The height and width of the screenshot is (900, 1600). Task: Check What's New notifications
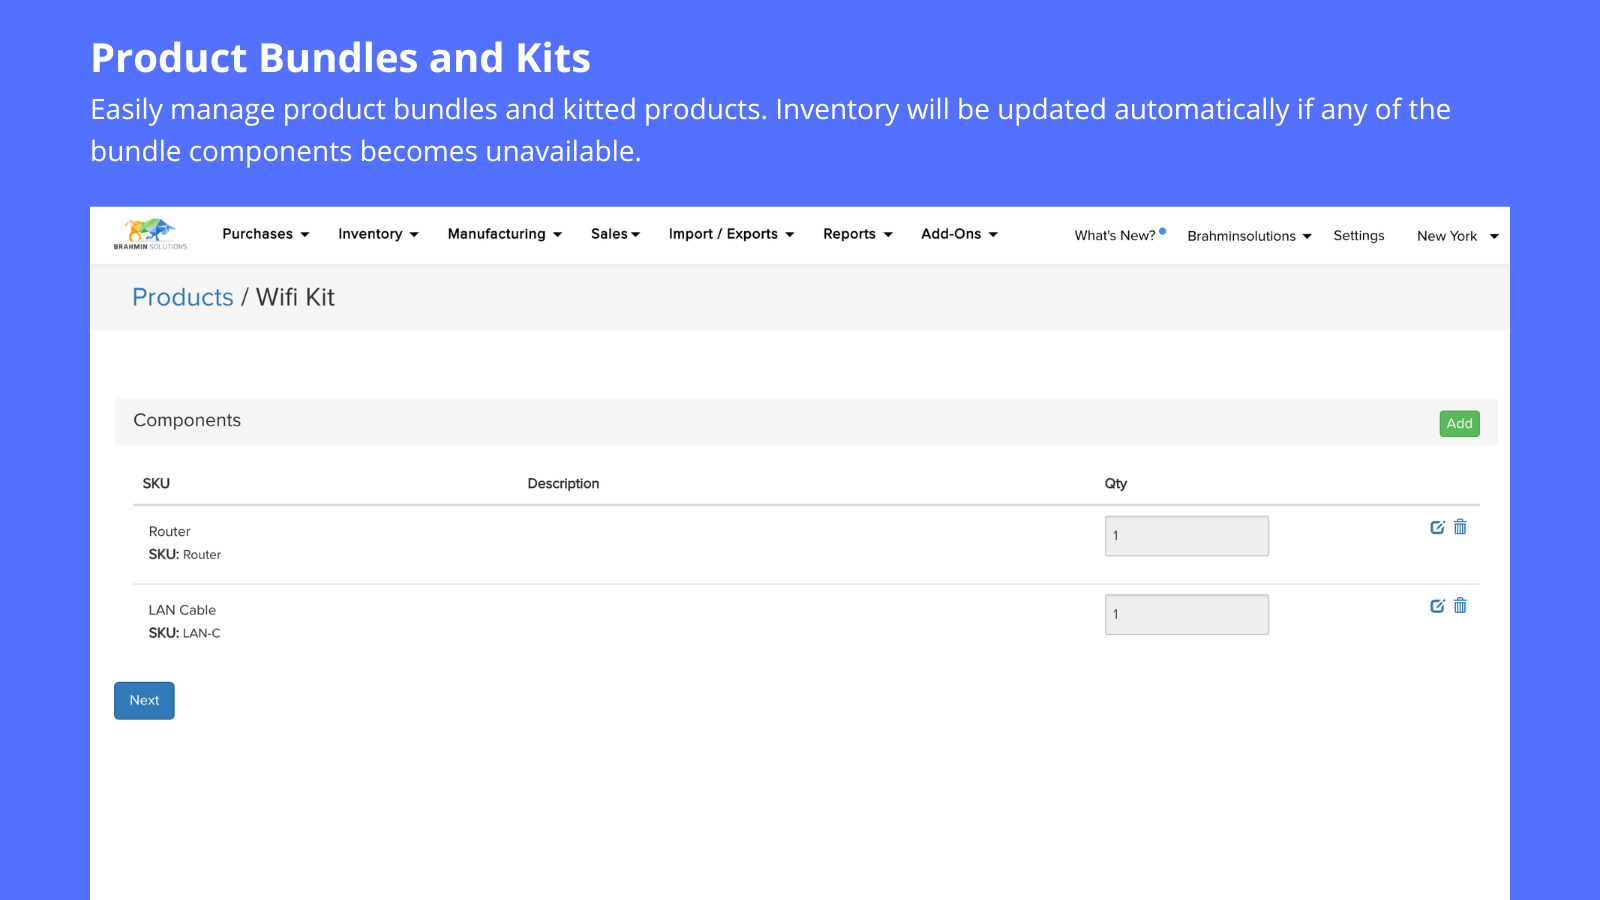[1115, 236]
